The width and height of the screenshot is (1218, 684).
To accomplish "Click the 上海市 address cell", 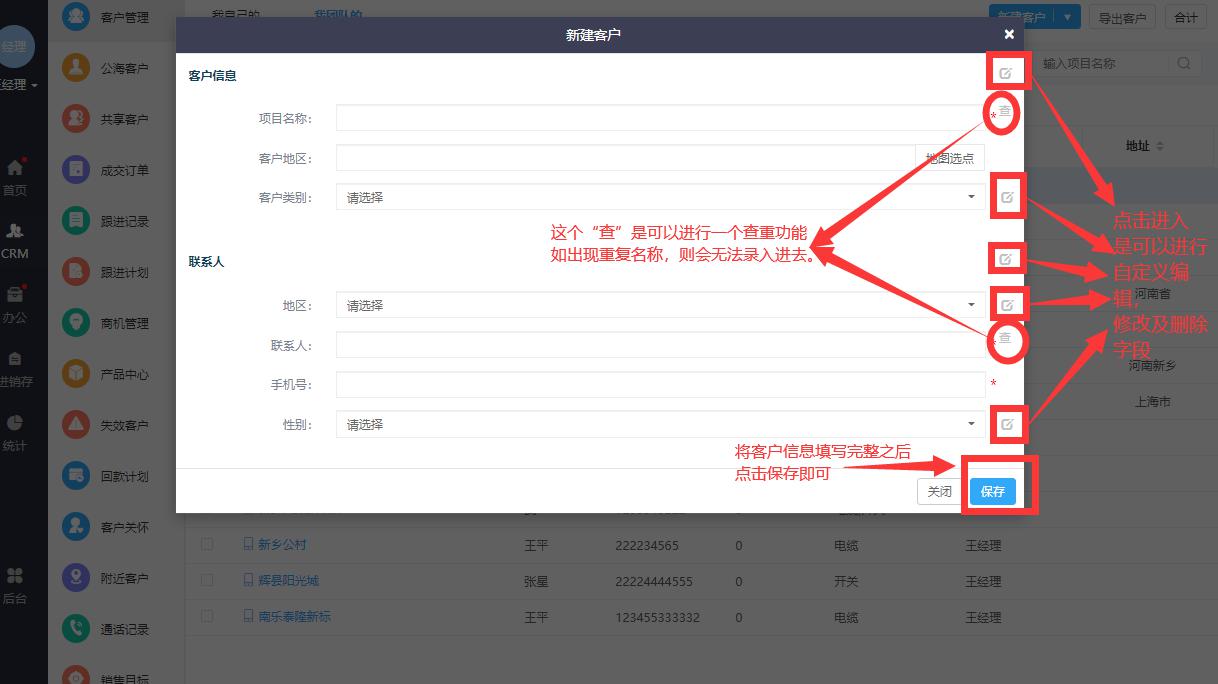I will [x=1152, y=401].
